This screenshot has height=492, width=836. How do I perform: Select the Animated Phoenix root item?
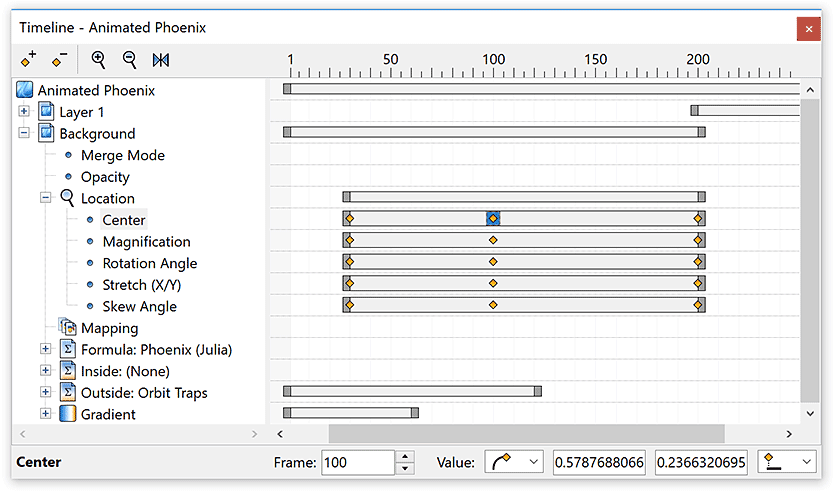pyautogui.click(x=96, y=90)
